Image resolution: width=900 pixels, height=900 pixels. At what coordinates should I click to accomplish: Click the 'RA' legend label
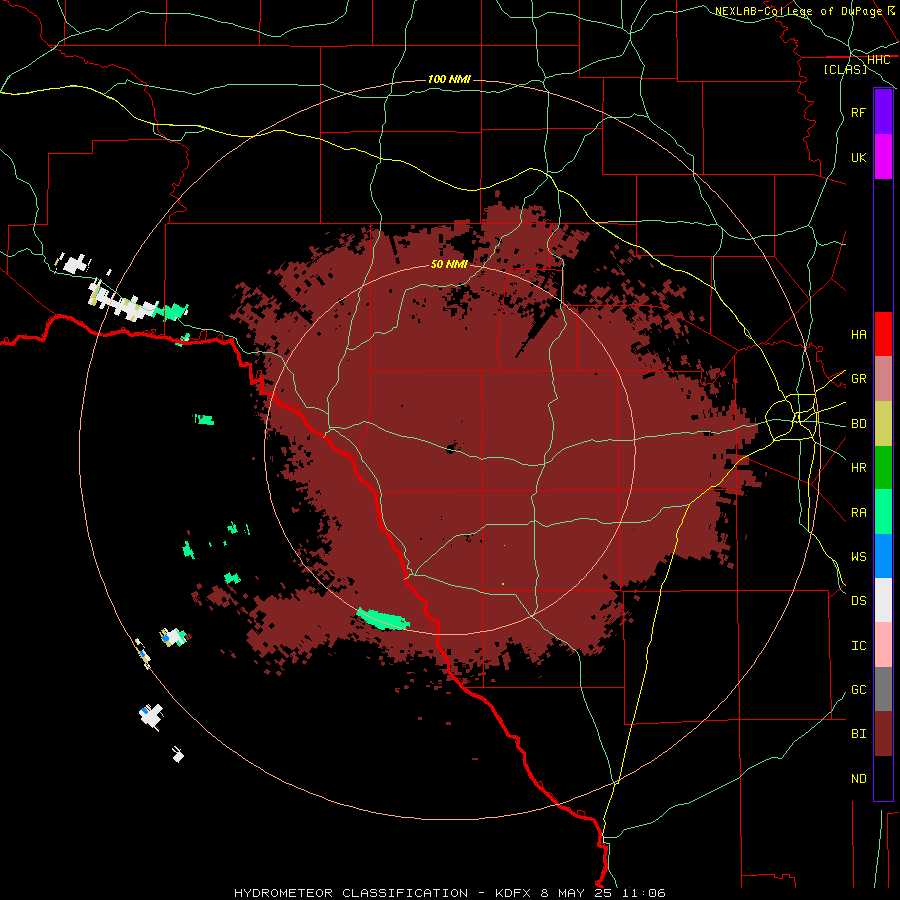tap(859, 513)
